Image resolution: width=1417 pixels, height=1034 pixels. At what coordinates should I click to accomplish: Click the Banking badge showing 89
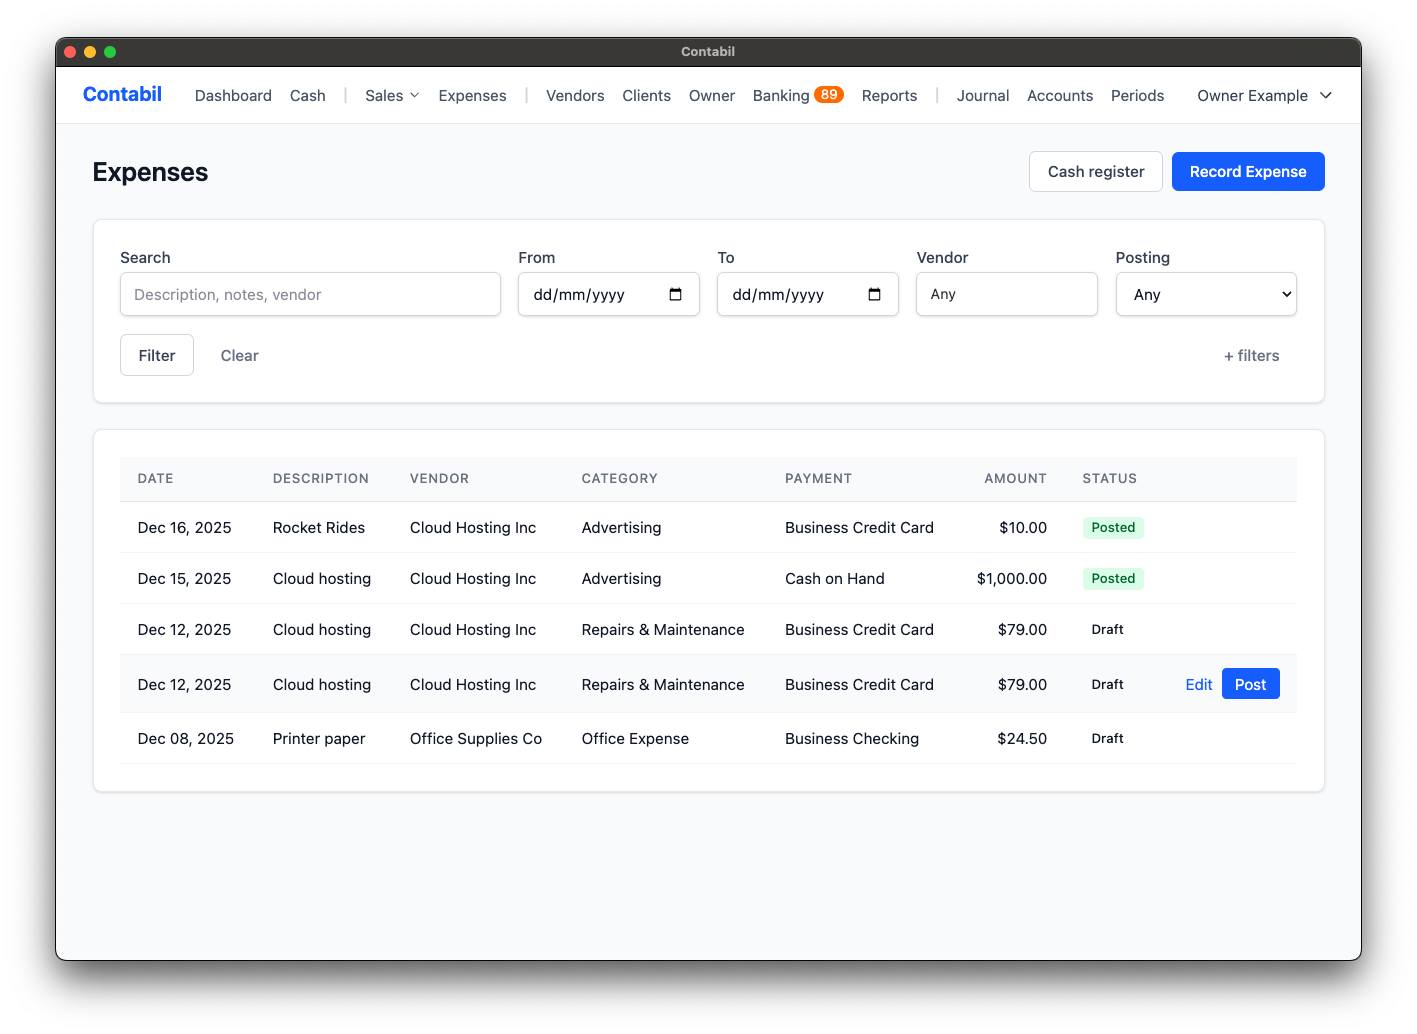point(828,94)
